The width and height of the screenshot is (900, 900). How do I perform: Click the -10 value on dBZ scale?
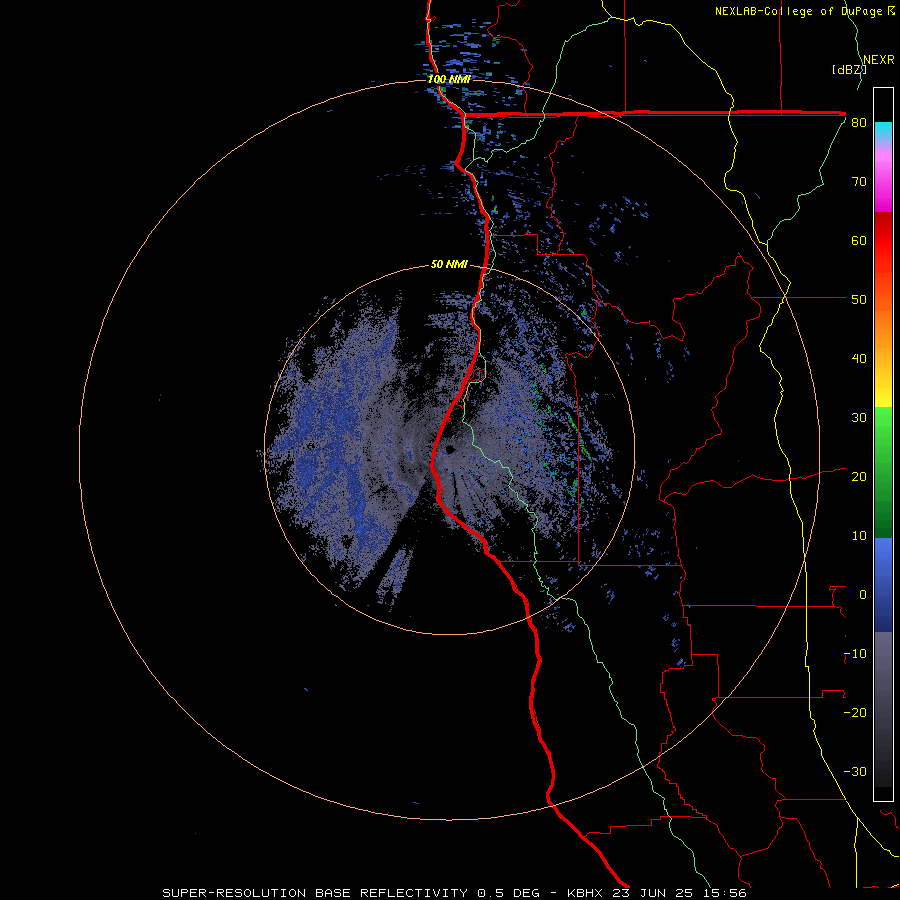coord(855,654)
